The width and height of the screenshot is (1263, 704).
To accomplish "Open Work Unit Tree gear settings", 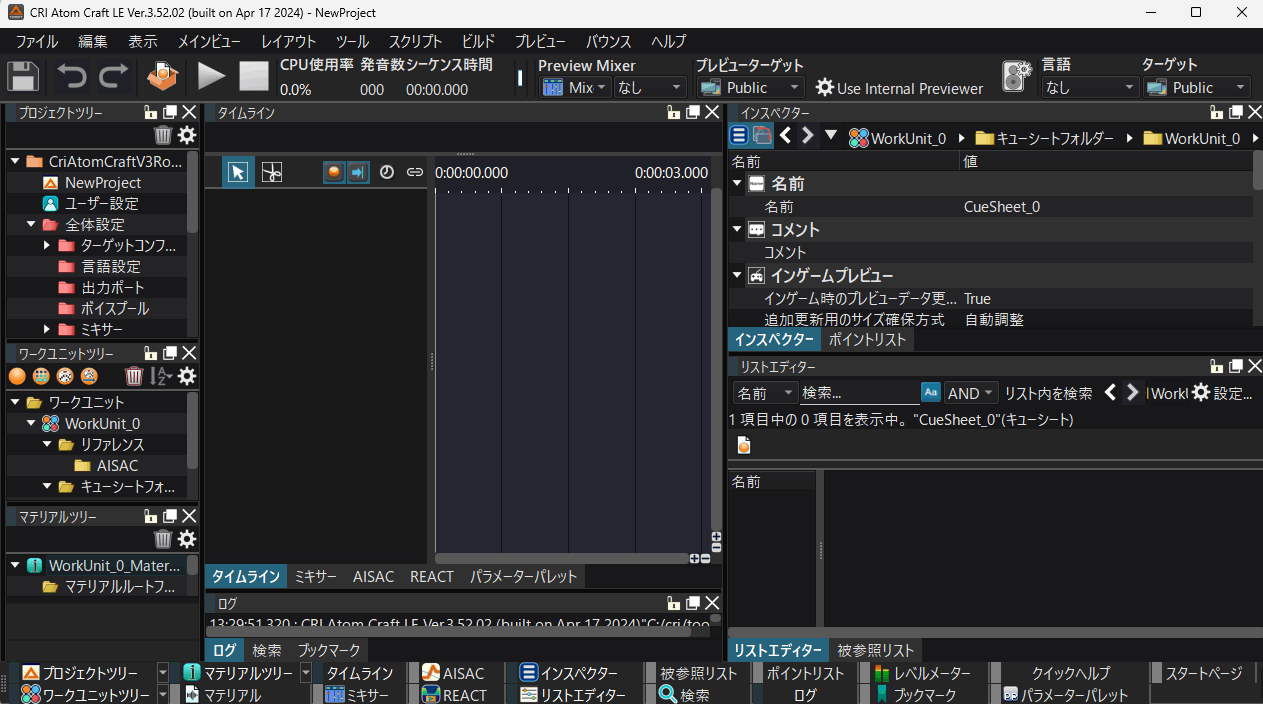I will [187, 376].
